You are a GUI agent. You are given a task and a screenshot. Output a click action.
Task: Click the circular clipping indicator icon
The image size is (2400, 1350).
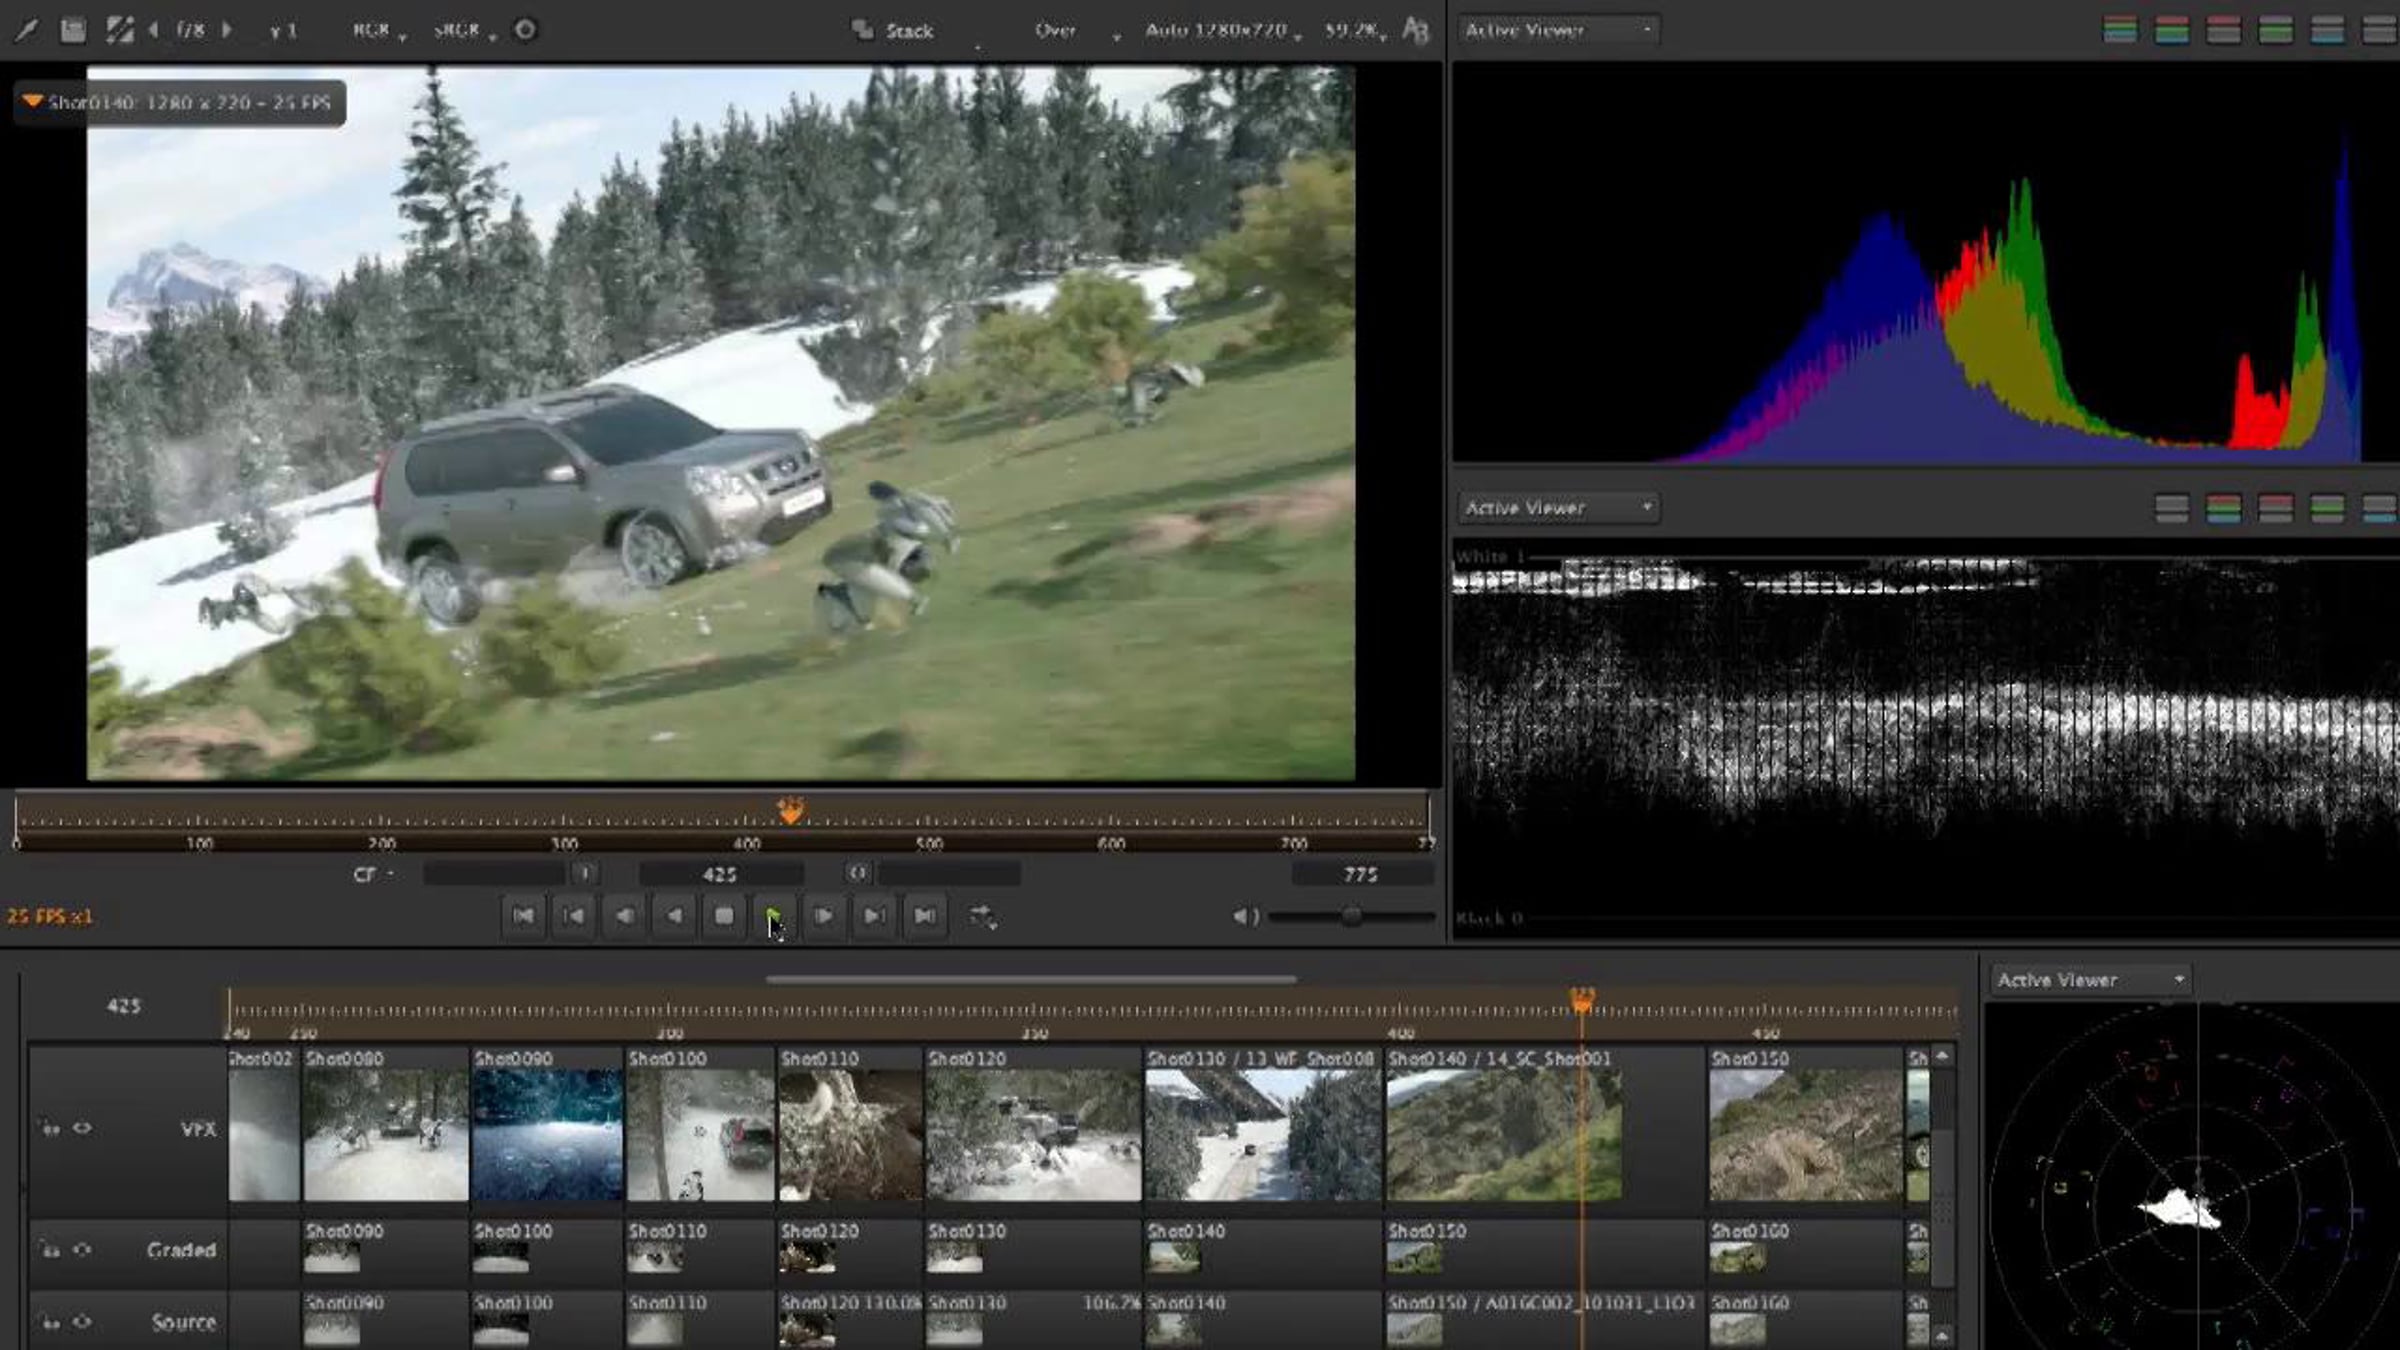524,30
